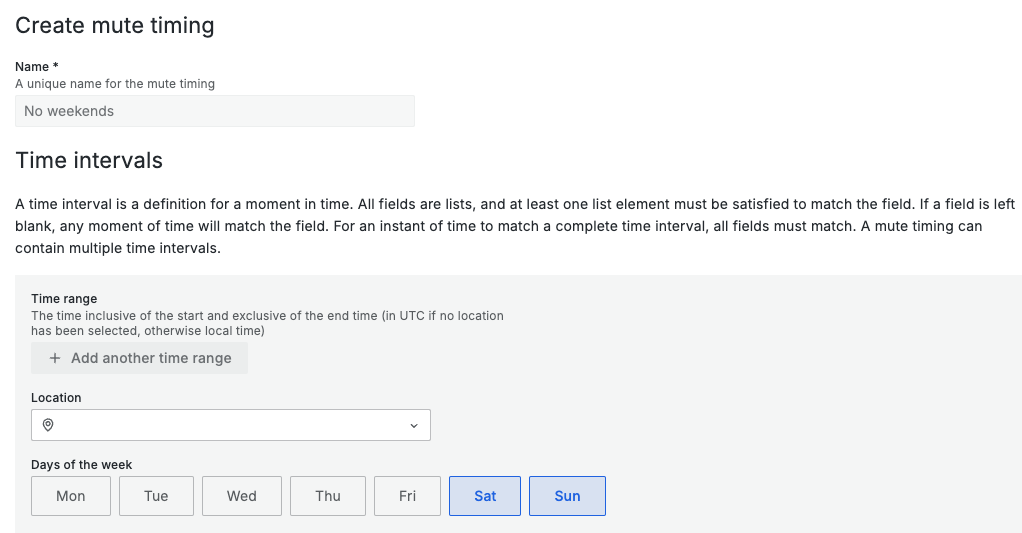Click the map pin icon in Location field
1022x533 pixels.
(x=47, y=425)
